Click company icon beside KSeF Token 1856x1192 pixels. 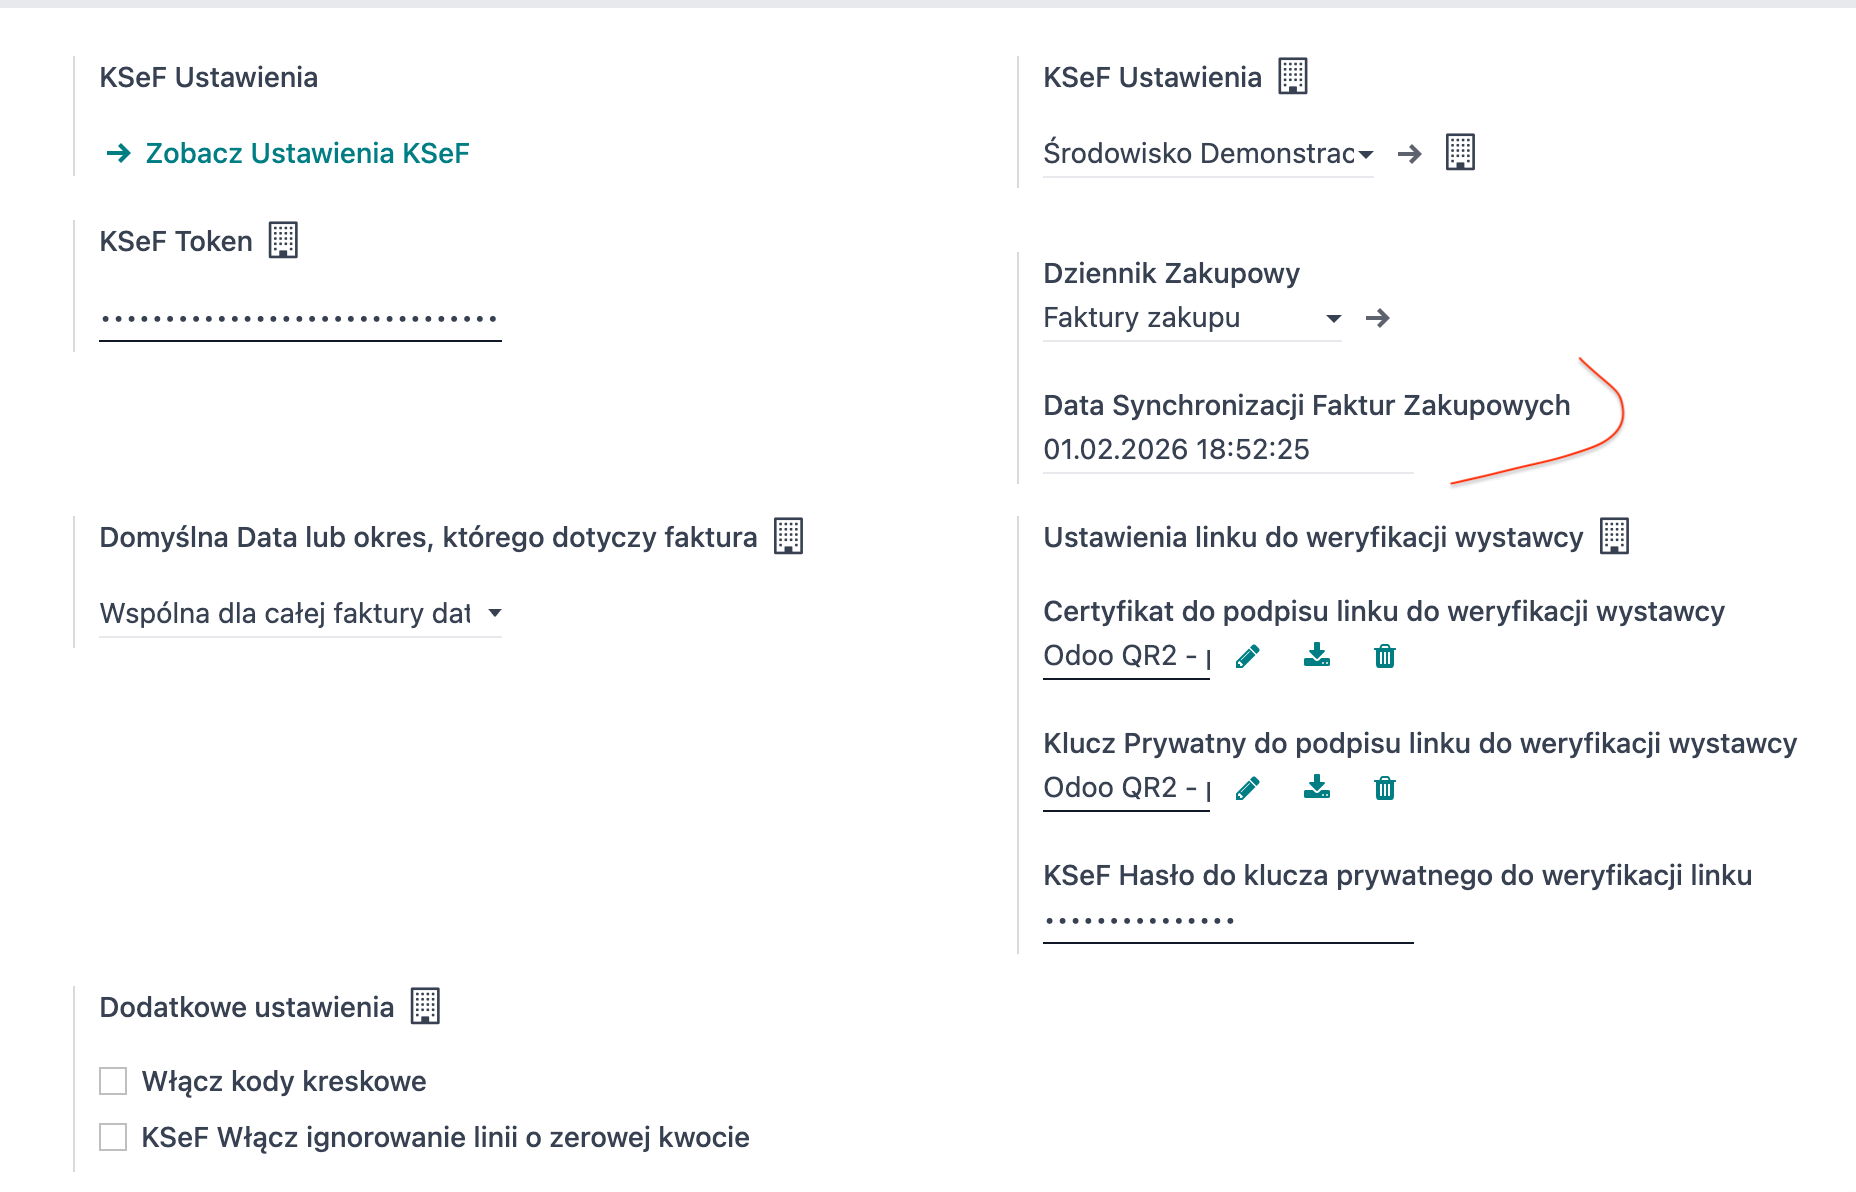283,240
